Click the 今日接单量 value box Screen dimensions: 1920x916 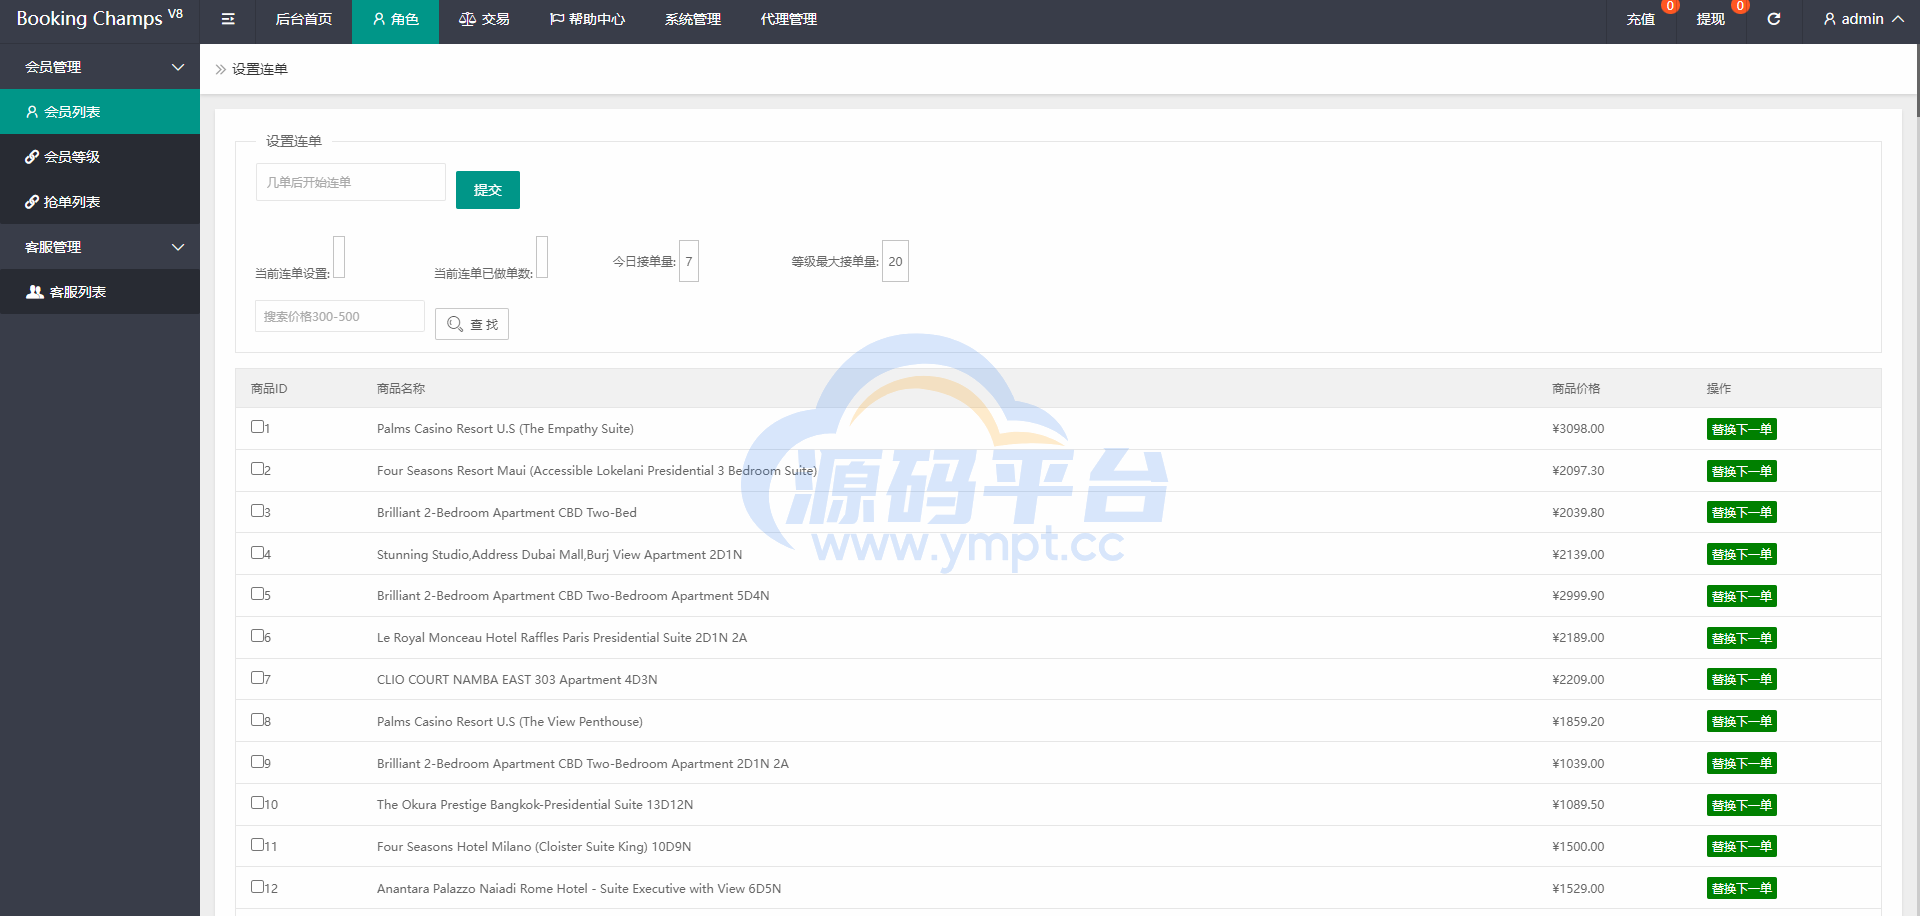pyautogui.click(x=689, y=261)
